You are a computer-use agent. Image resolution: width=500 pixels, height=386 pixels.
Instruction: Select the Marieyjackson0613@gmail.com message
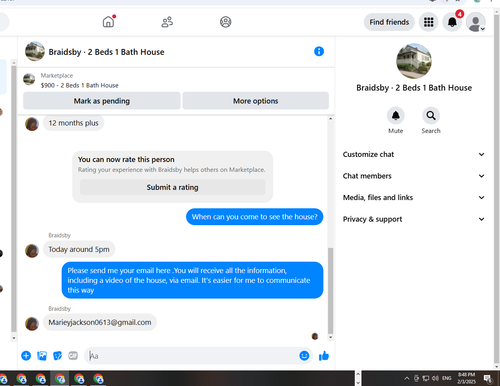tap(100, 322)
